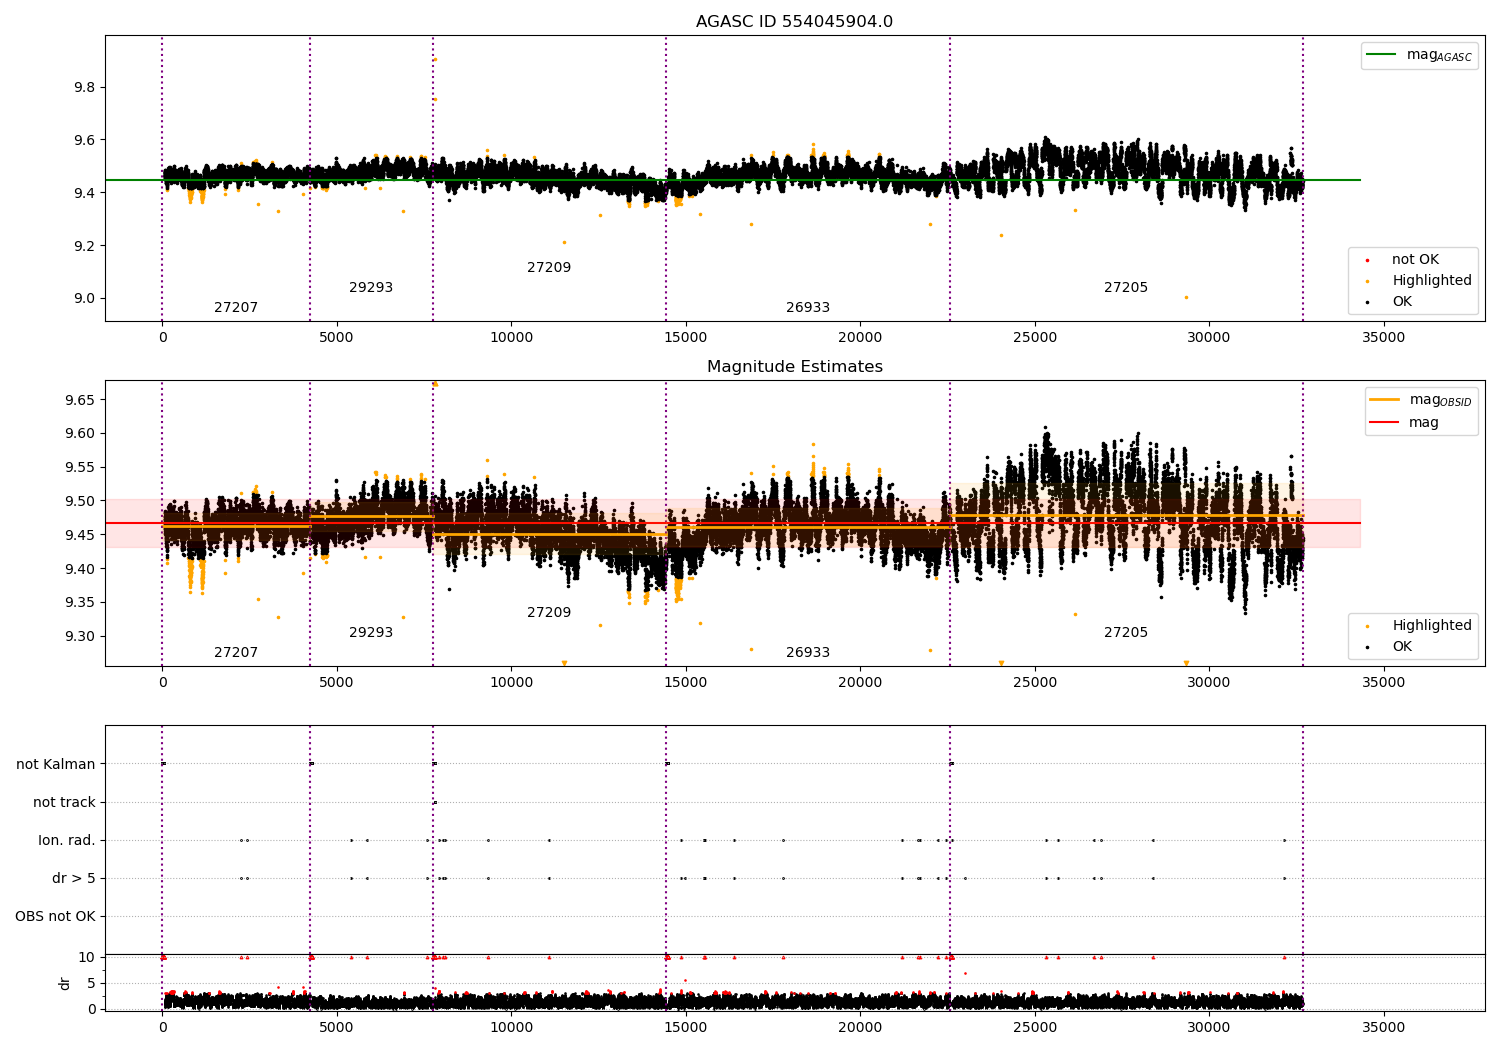Click the 'Ion. rad.' axis label
Viewport: 1500px width, 1050px height.
pyautogui.click(x=67, y=841)
